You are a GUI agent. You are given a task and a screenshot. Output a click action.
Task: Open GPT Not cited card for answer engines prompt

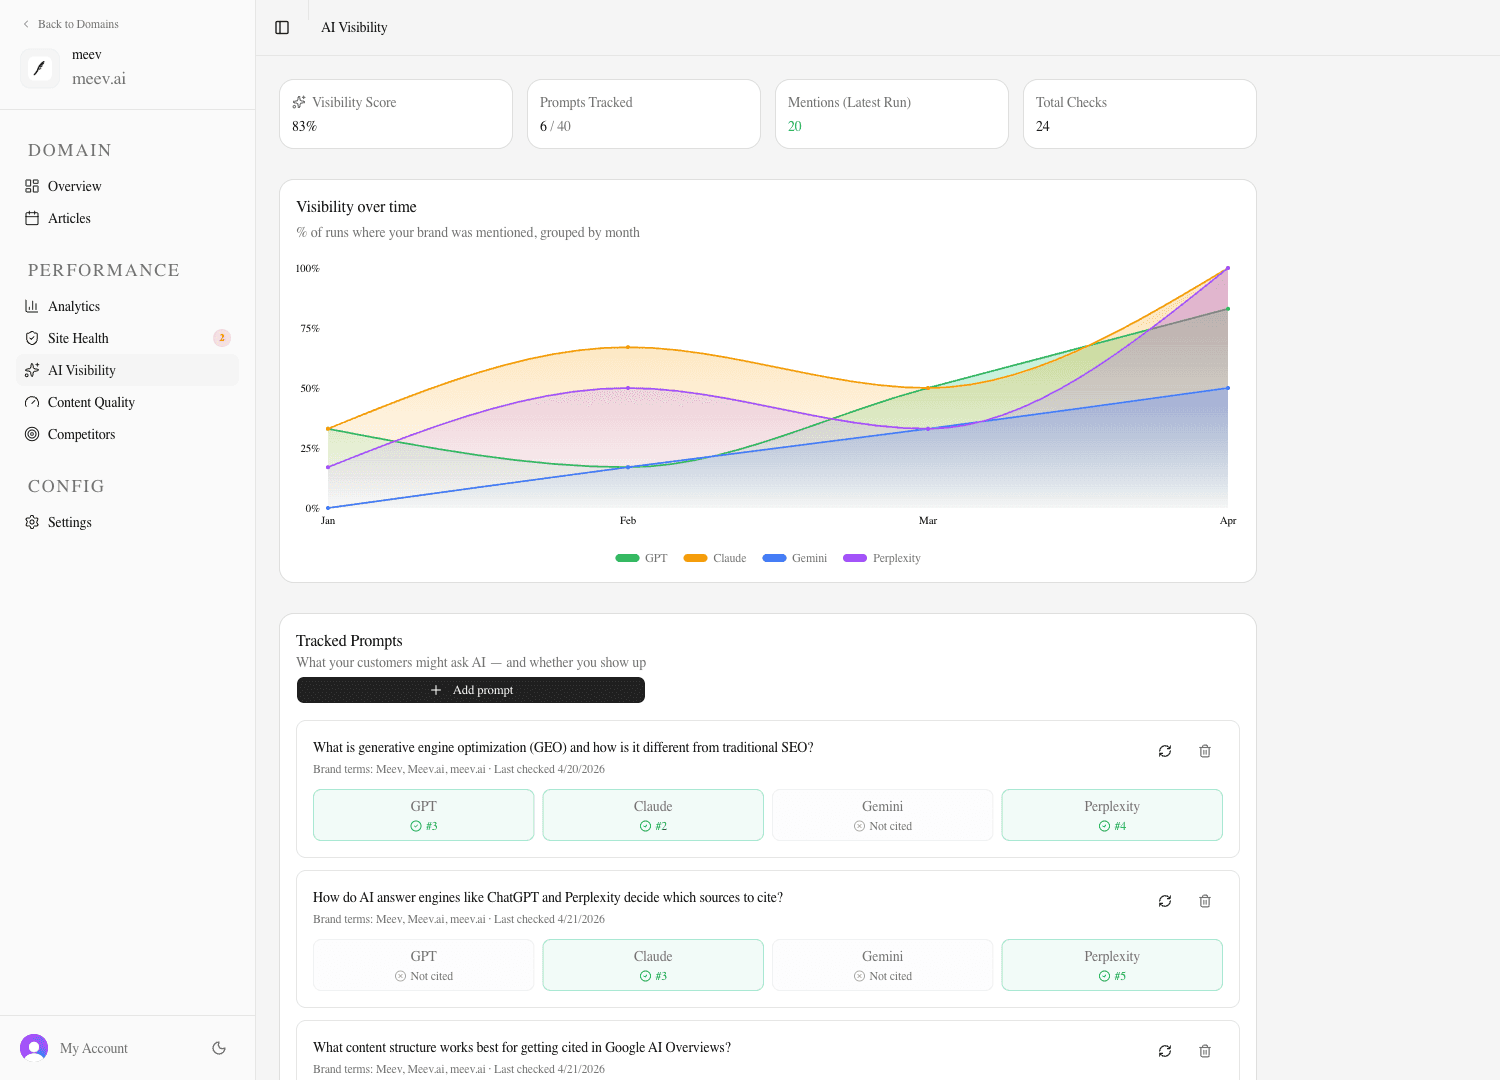[x=424, y=965]
